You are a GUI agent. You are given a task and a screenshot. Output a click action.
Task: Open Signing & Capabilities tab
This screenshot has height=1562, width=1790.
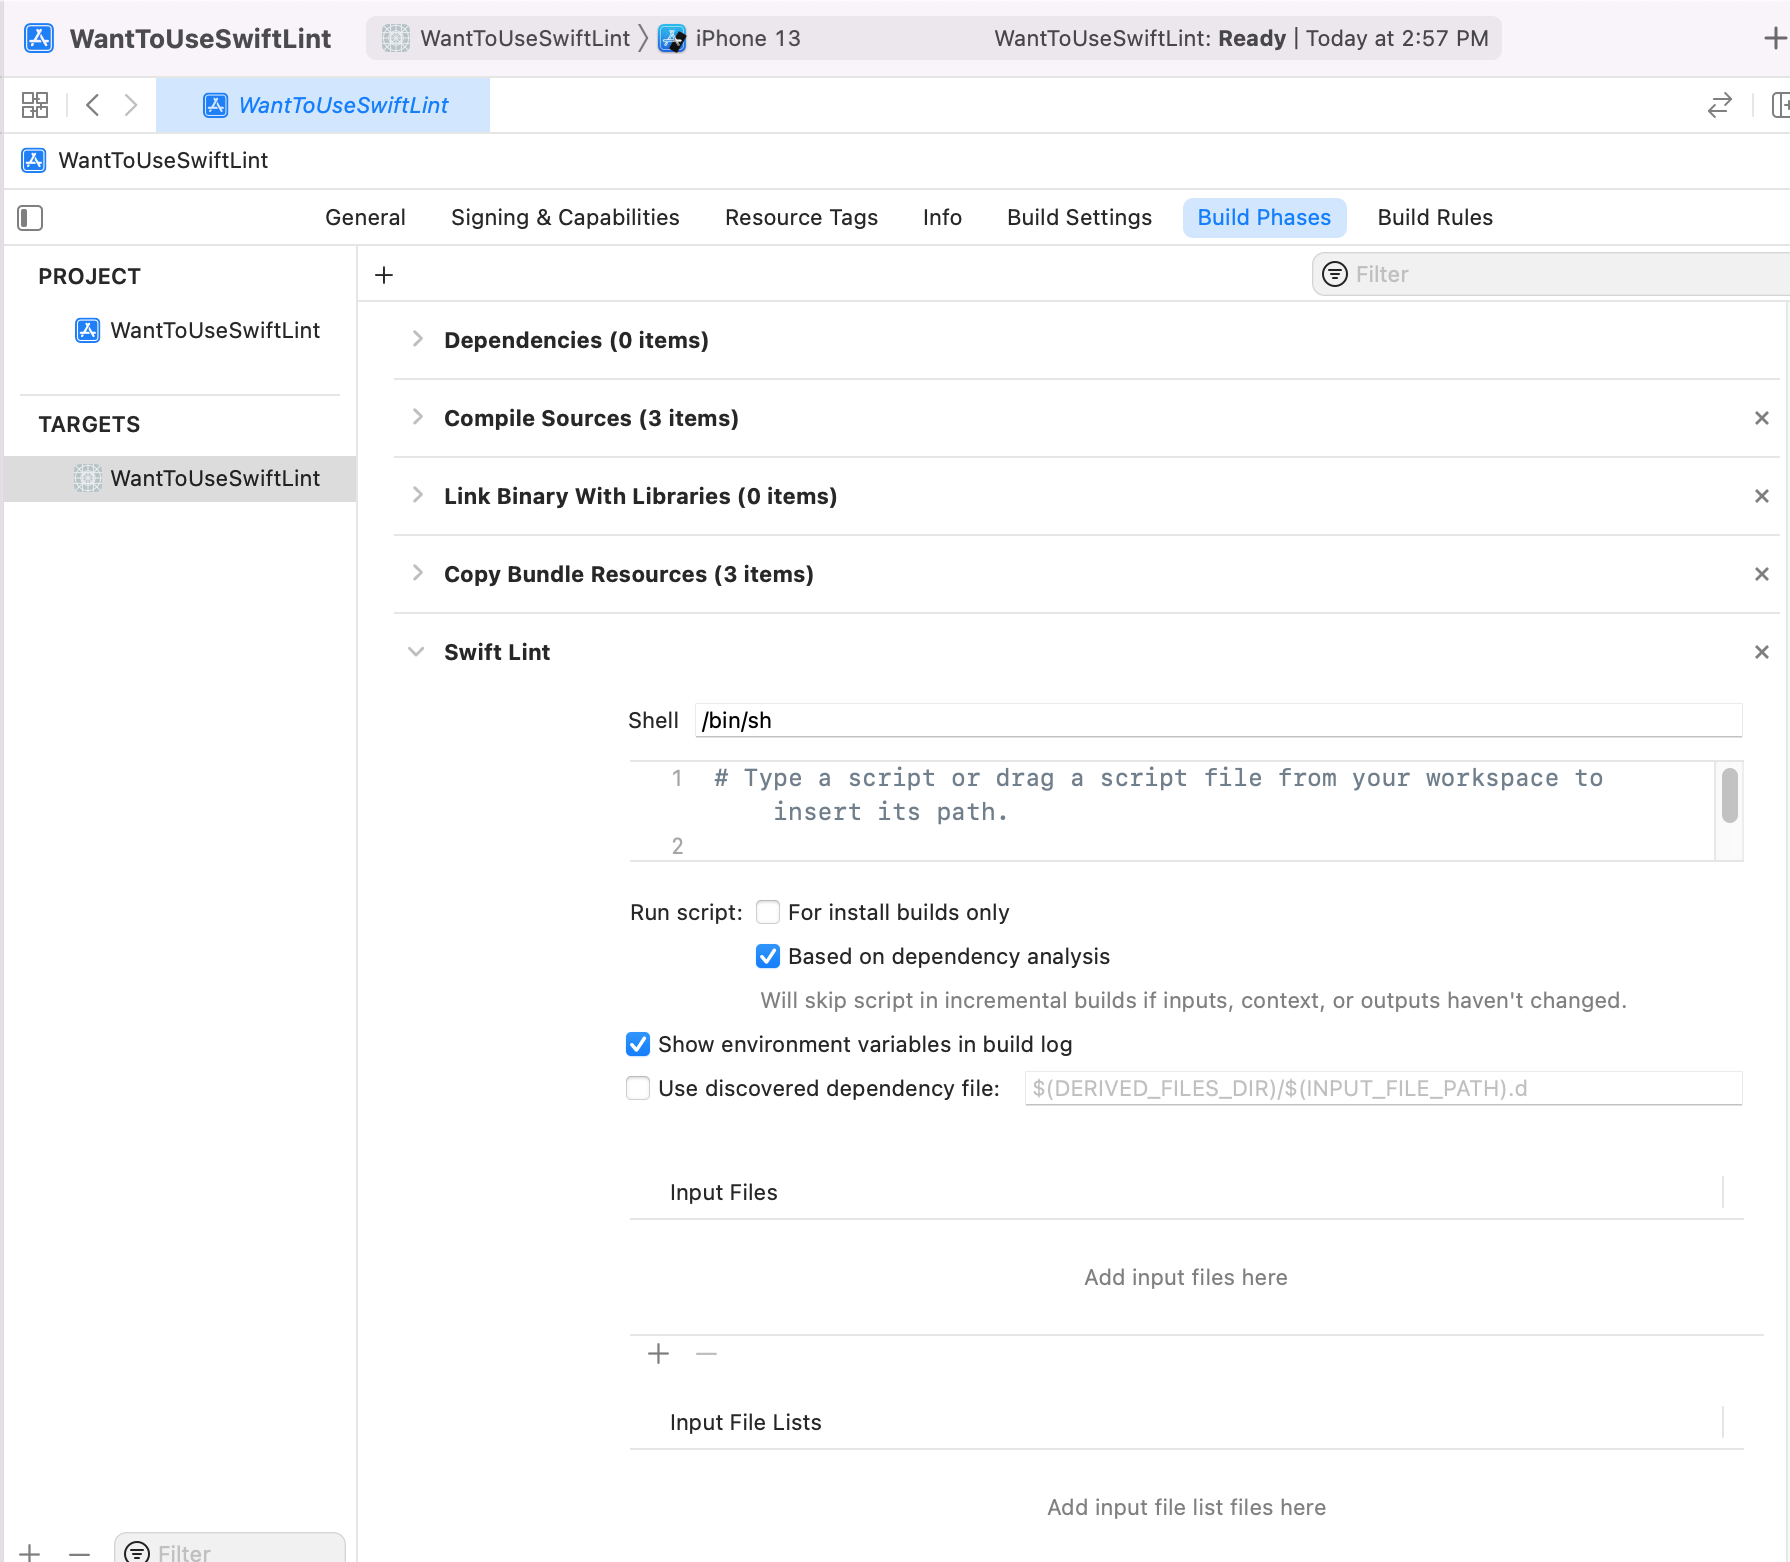click(565, 217)
